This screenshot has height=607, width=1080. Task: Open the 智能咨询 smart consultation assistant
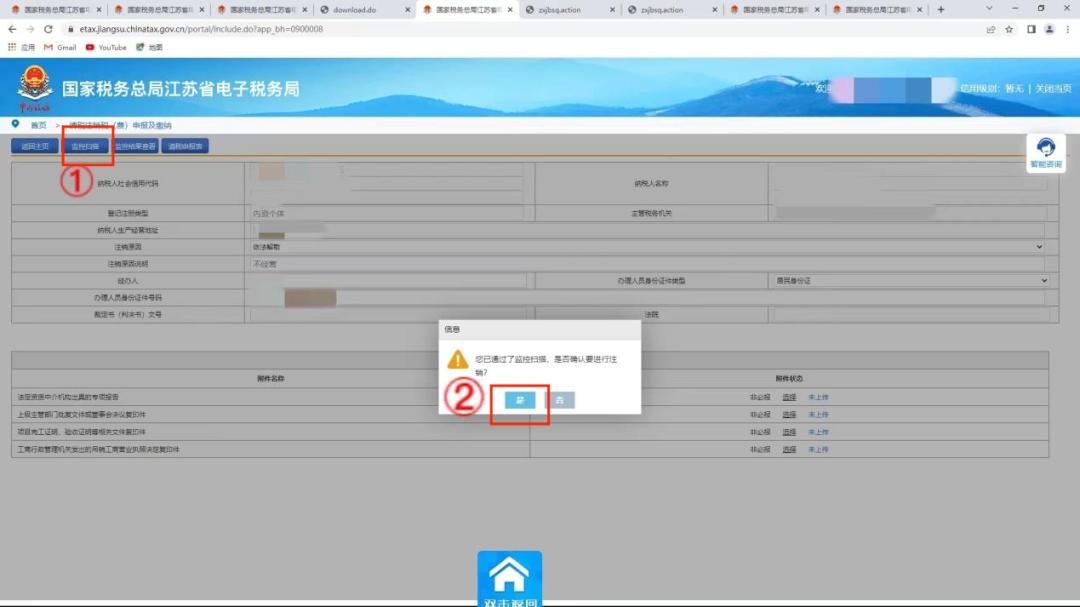pyautogui.click(x=1044, y=152)
